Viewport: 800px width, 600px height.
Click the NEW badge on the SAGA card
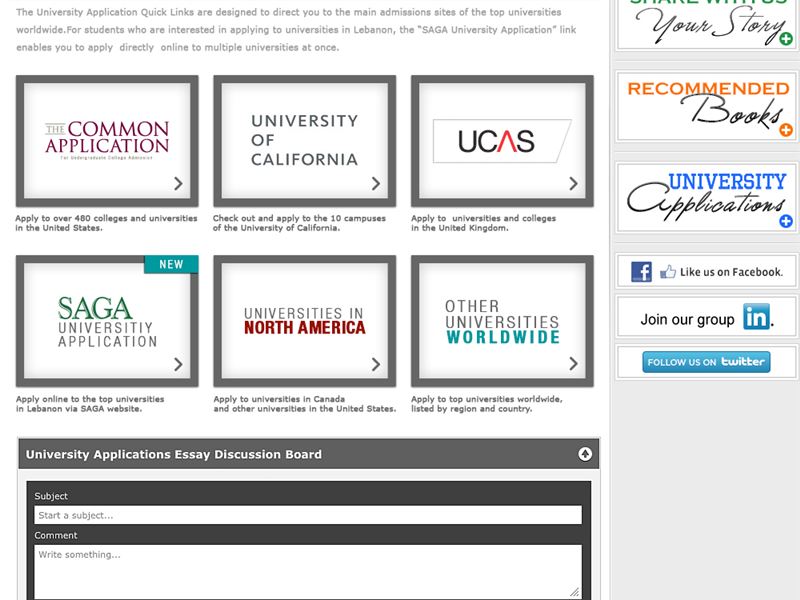171,264
